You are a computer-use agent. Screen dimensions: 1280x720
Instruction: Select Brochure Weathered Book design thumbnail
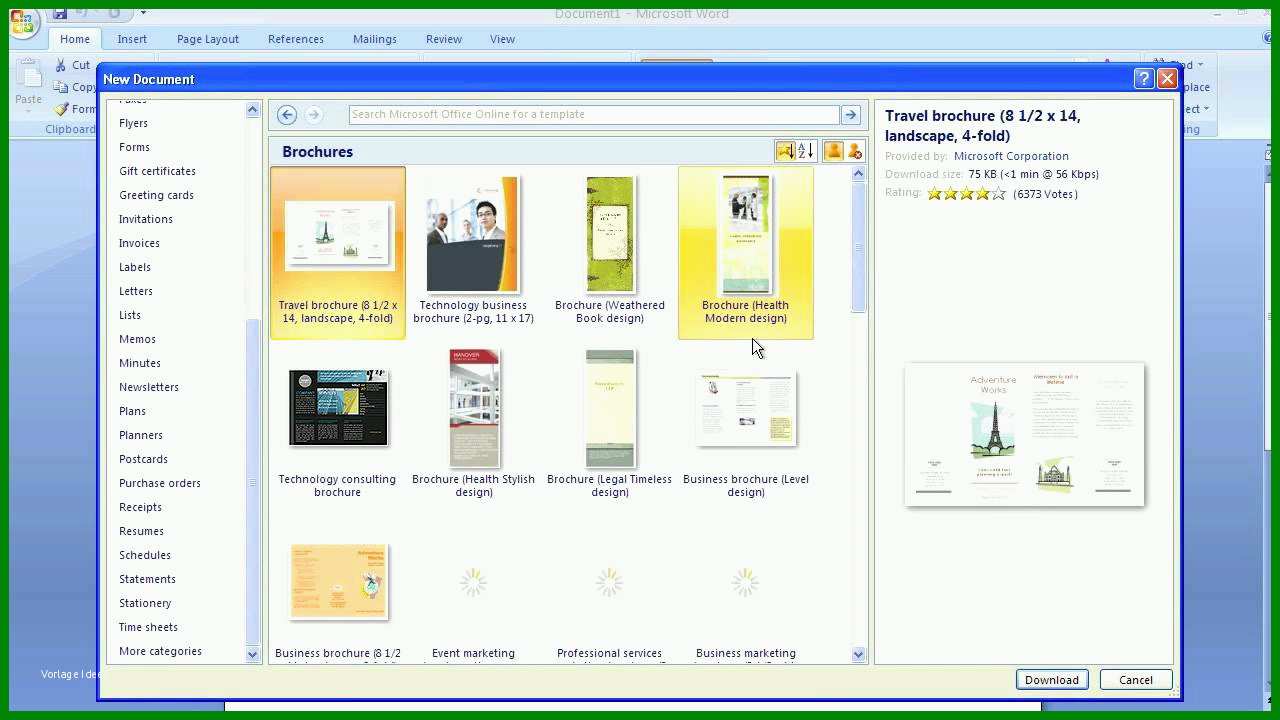[x=610, y=235]
